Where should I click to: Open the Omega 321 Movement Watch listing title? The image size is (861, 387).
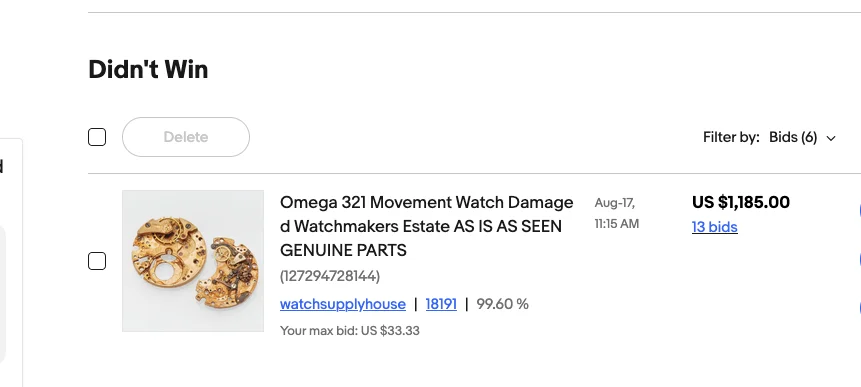coord(427,226)
